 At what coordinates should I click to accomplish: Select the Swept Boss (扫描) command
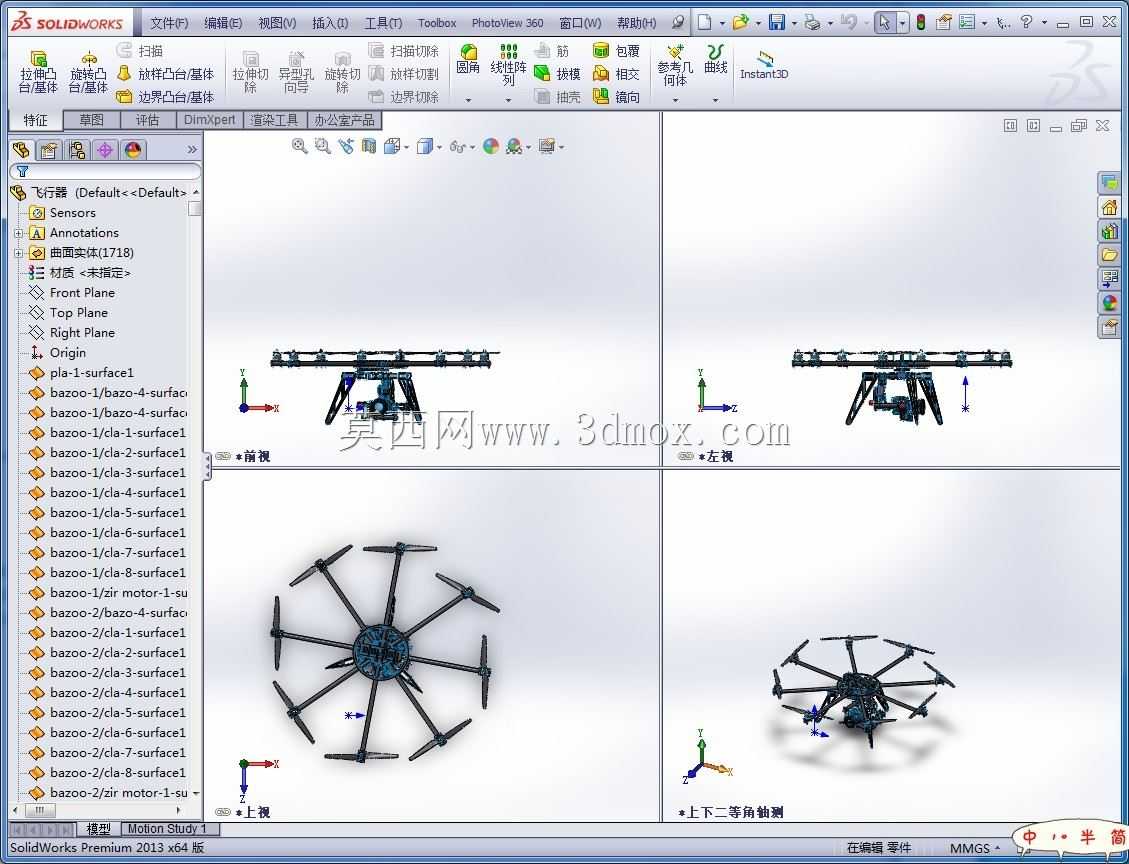tap(140, 50)
